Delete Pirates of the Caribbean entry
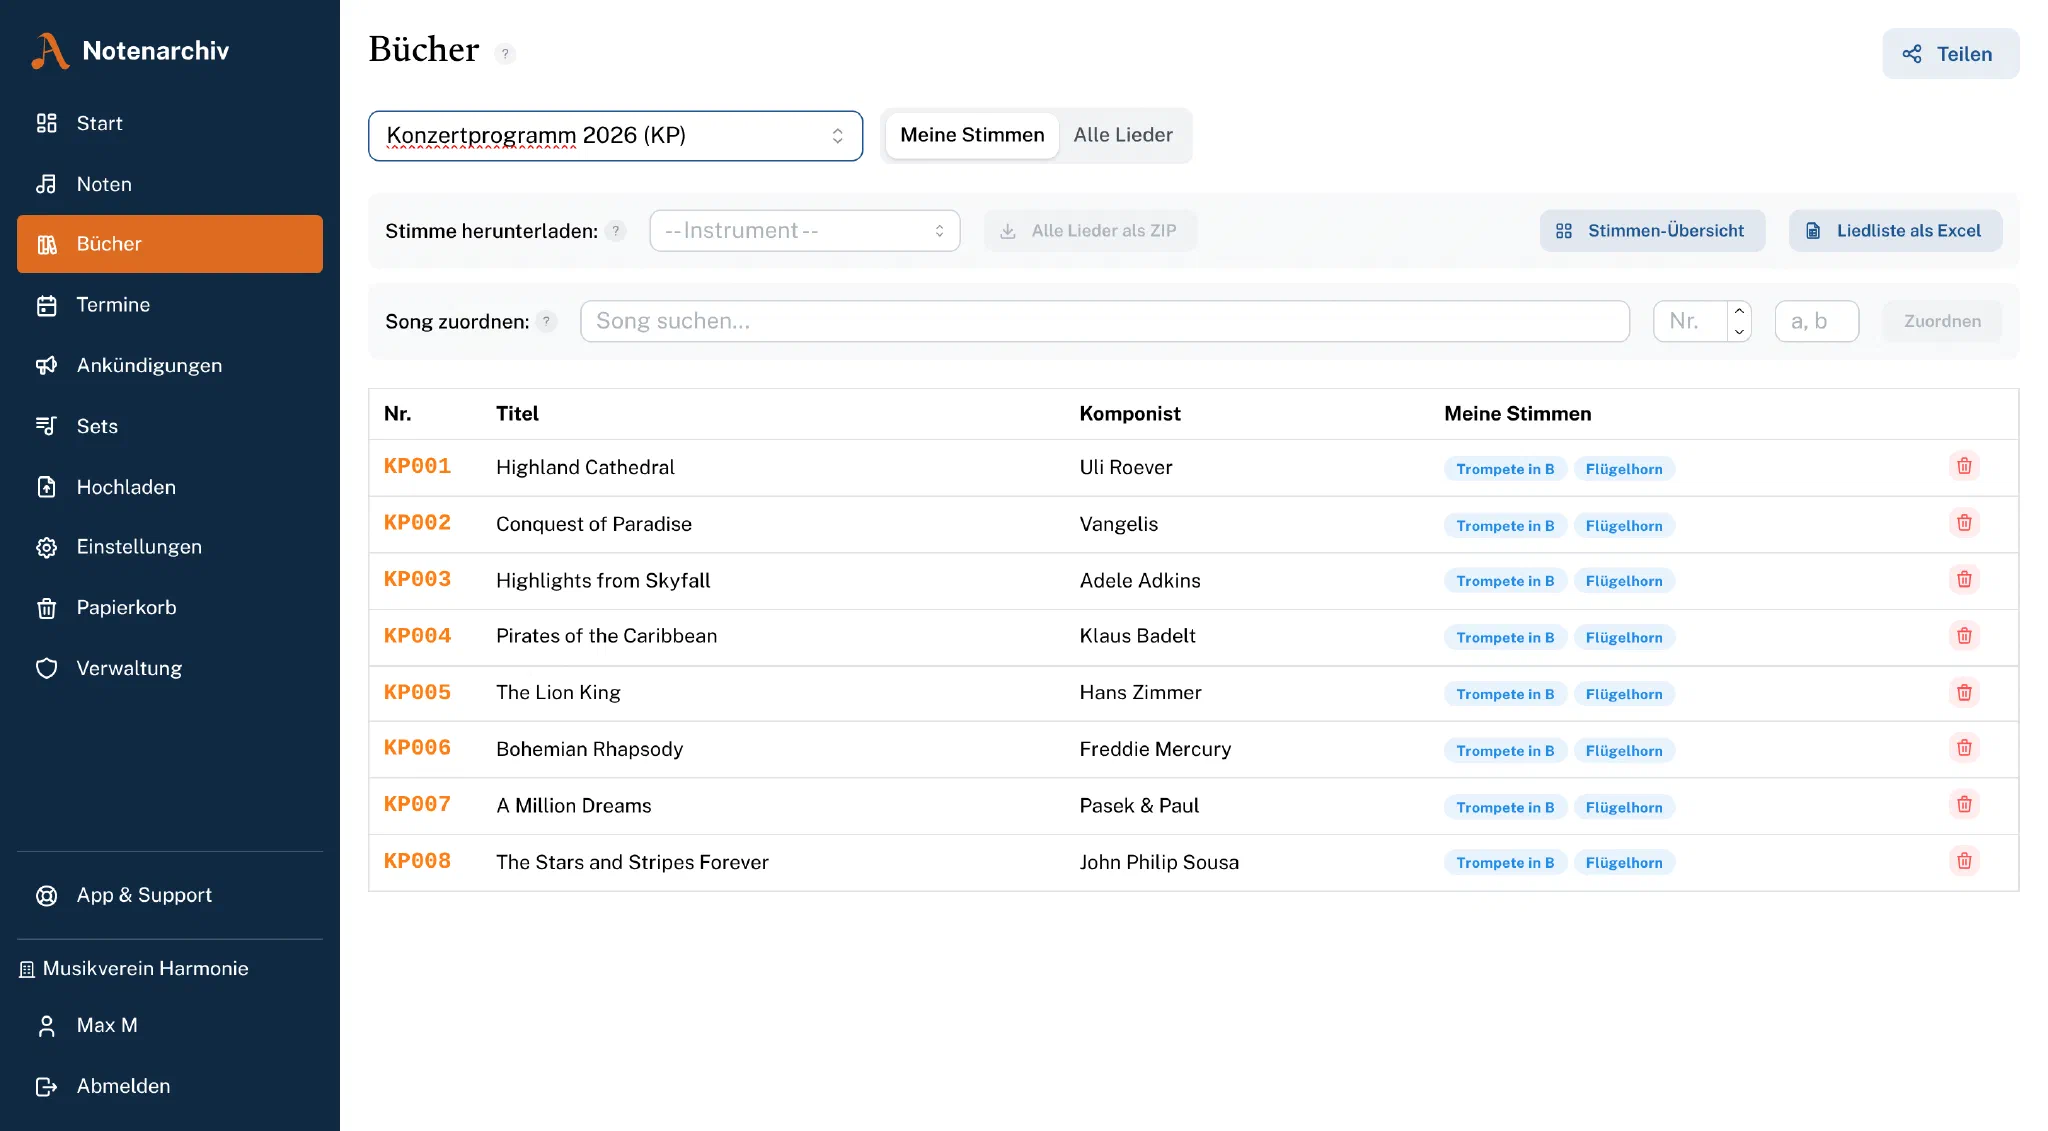Image resolution: width=2048 pixels, height=1131 pixels. pos(1964,636)
